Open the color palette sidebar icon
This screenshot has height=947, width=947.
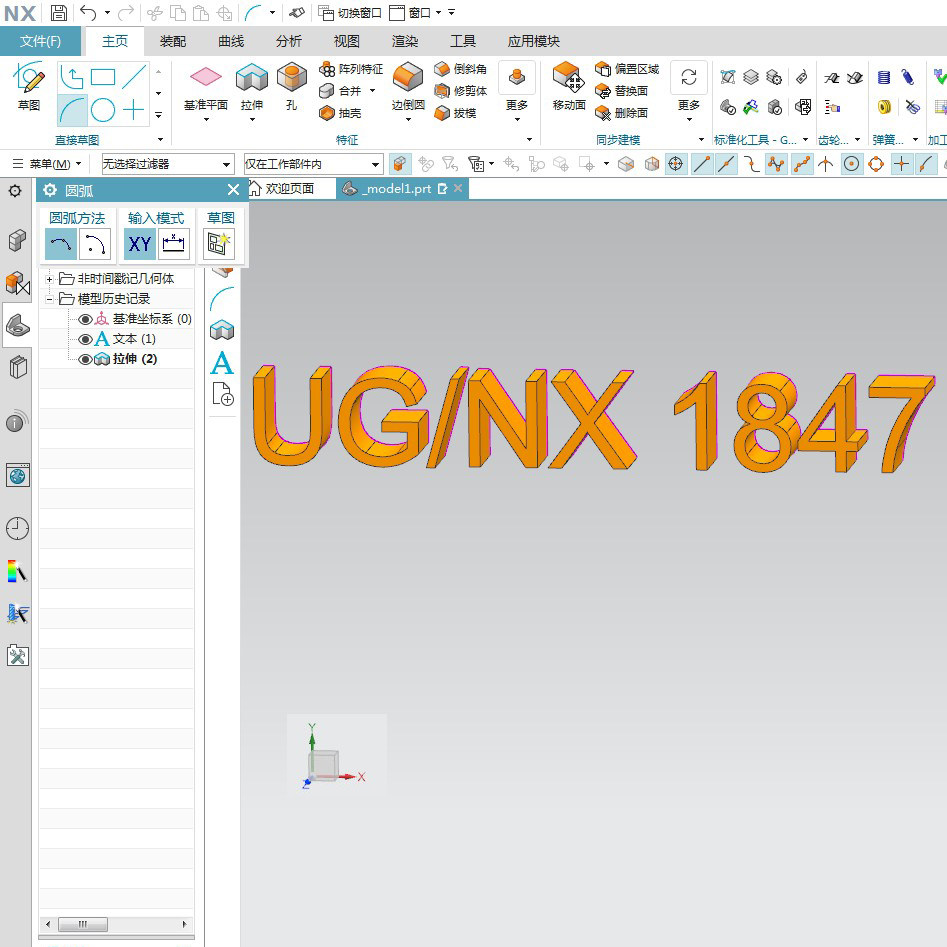[17, 571]
